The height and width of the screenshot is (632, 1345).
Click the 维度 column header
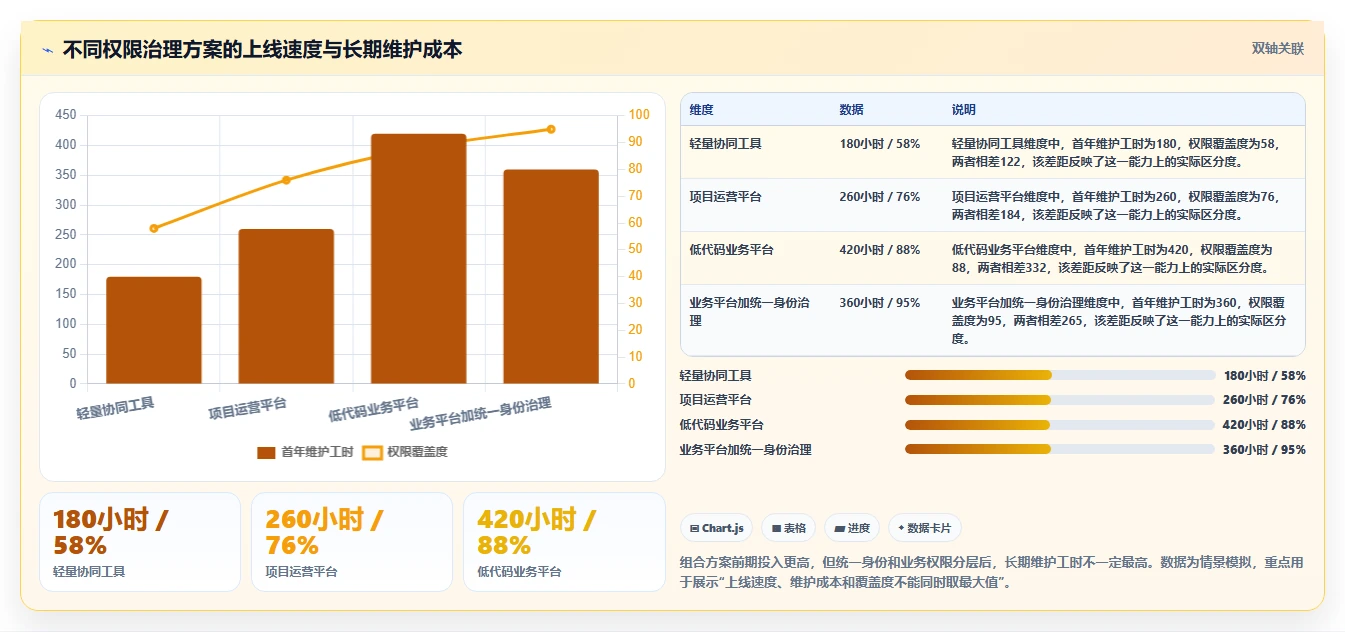click(701, 110)
